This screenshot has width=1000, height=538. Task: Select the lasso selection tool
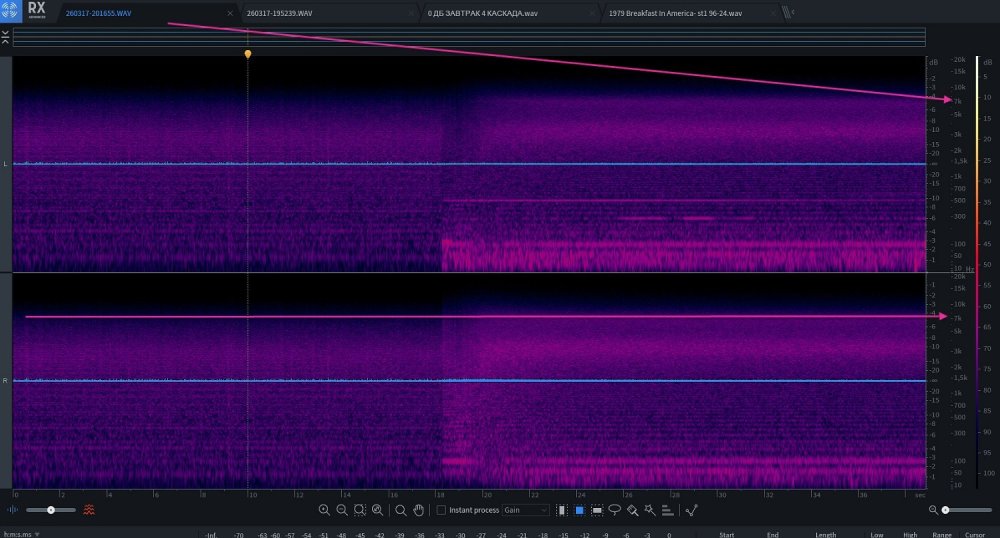614,510
